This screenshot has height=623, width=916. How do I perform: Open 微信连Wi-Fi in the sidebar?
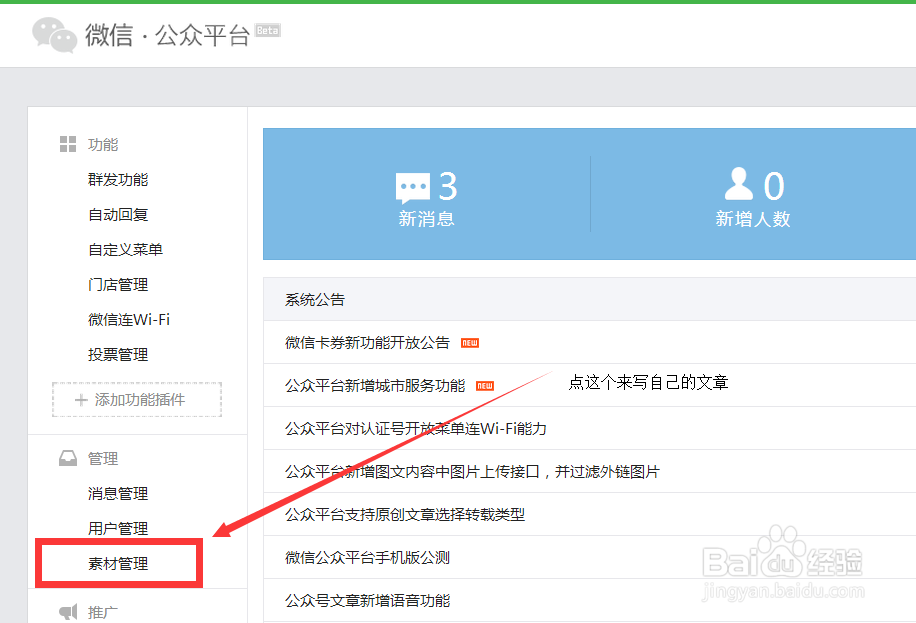click(129, 320)
